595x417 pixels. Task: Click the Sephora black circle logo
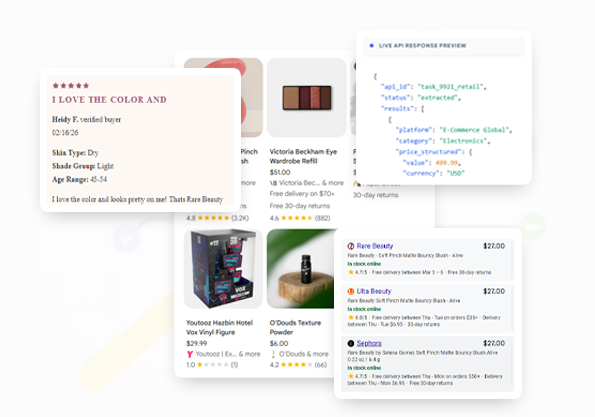pyautogui.click(x=351, y=343)
